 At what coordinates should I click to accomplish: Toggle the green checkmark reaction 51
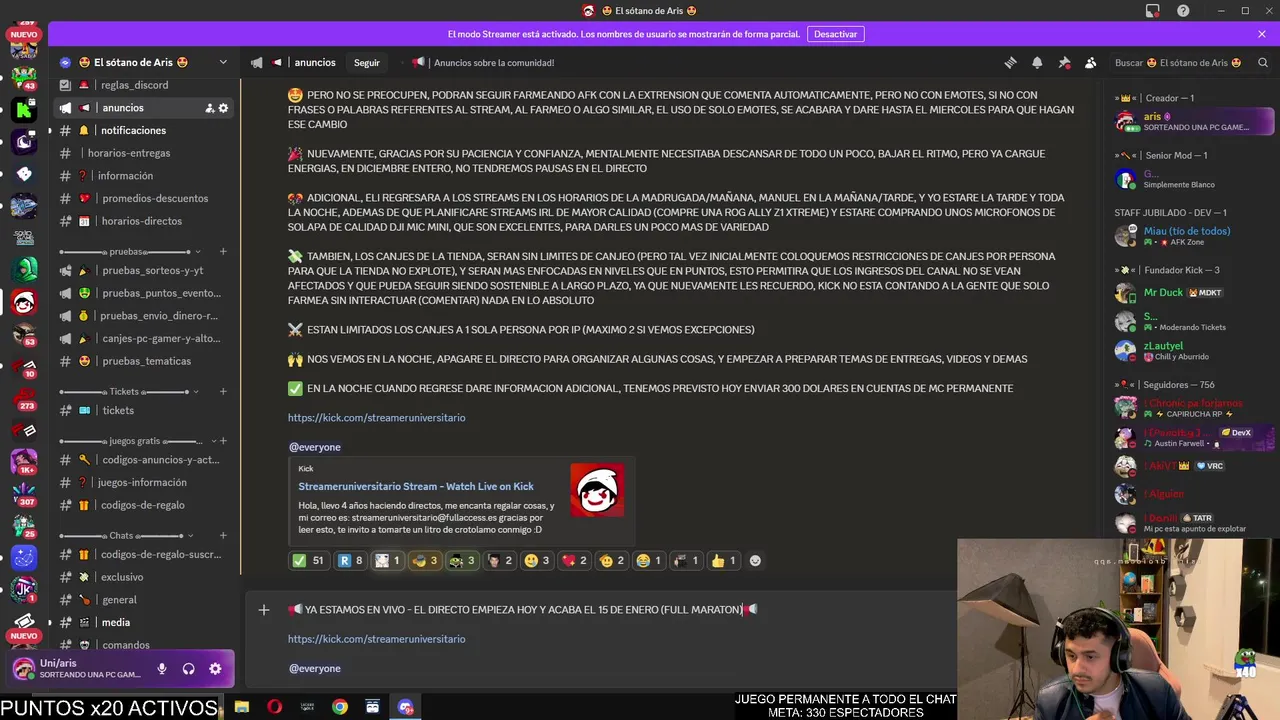308,560
